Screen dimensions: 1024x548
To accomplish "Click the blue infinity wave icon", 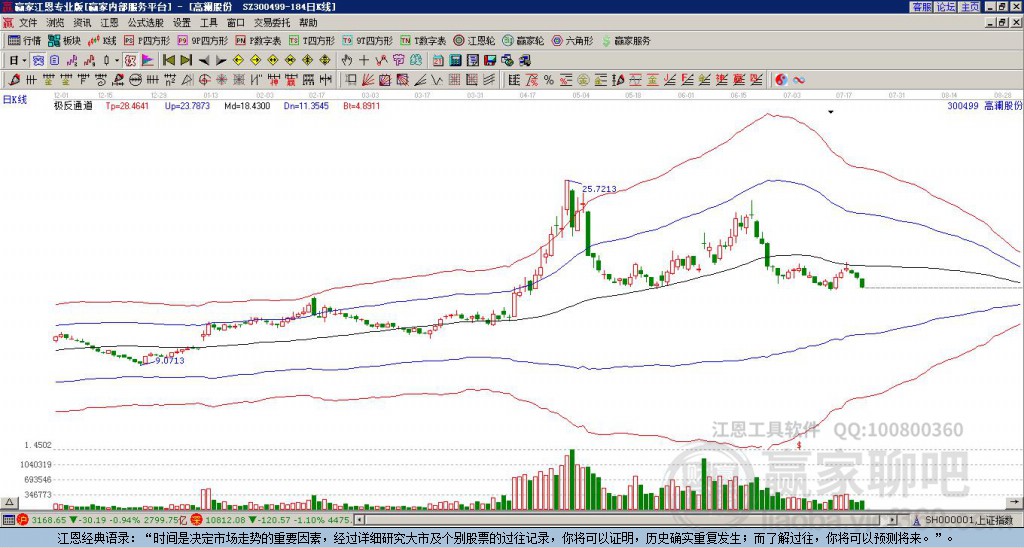I will tap(798, 80).
